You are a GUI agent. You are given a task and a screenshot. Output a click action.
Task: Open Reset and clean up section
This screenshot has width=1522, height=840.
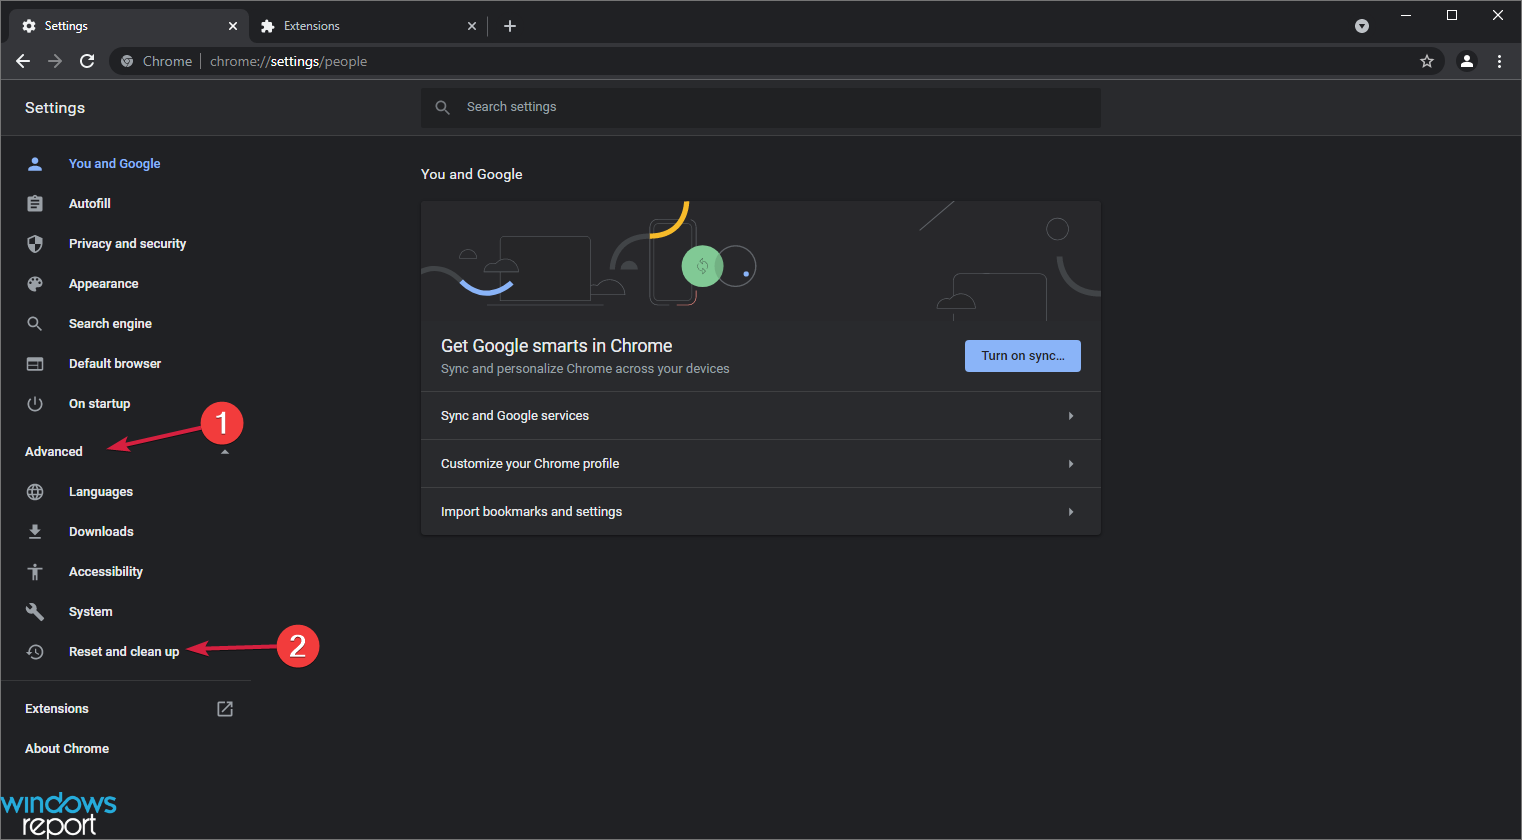124,651
